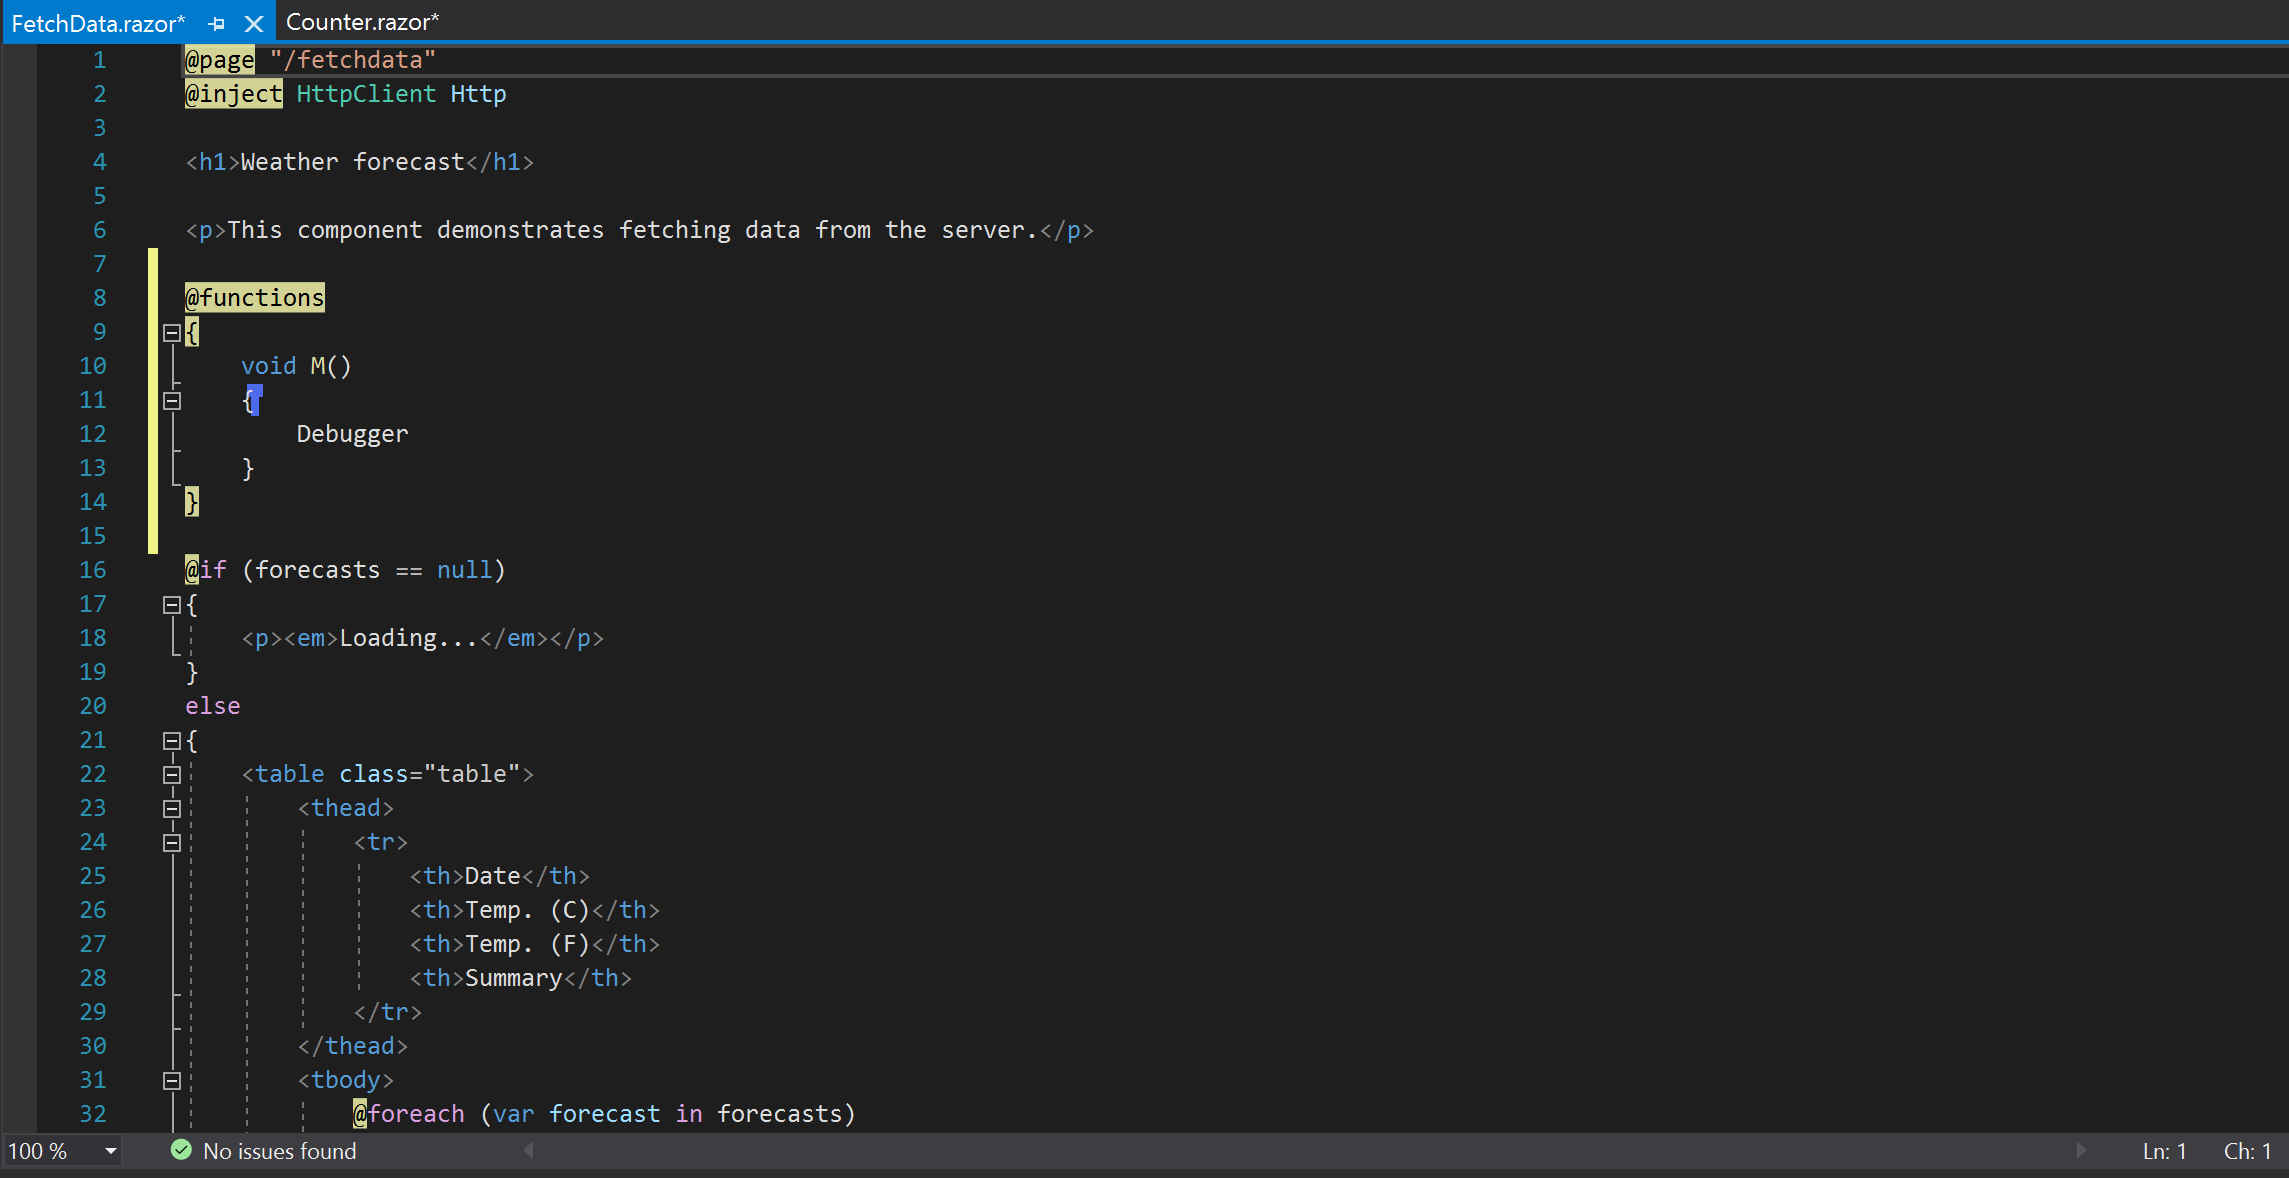Collapse the @functions code block

point(171,331)
